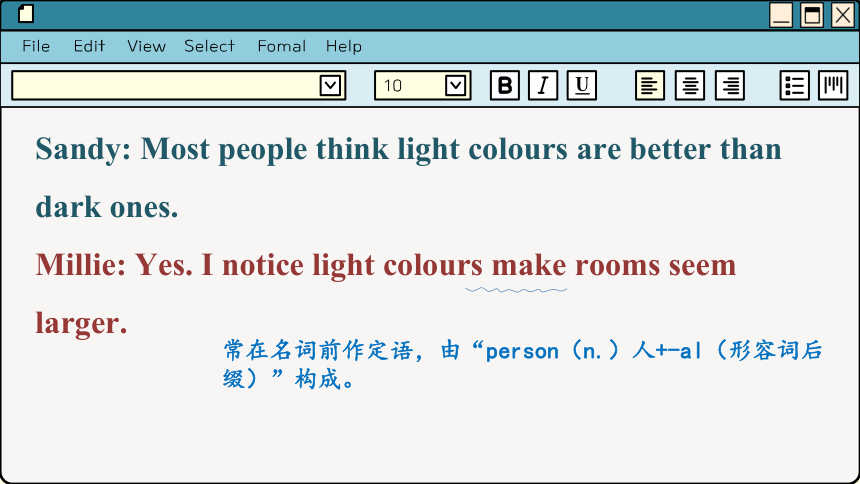The image size is (860, 484).
Task: Open the Edit menu
Action: click(x=89, y=46)
